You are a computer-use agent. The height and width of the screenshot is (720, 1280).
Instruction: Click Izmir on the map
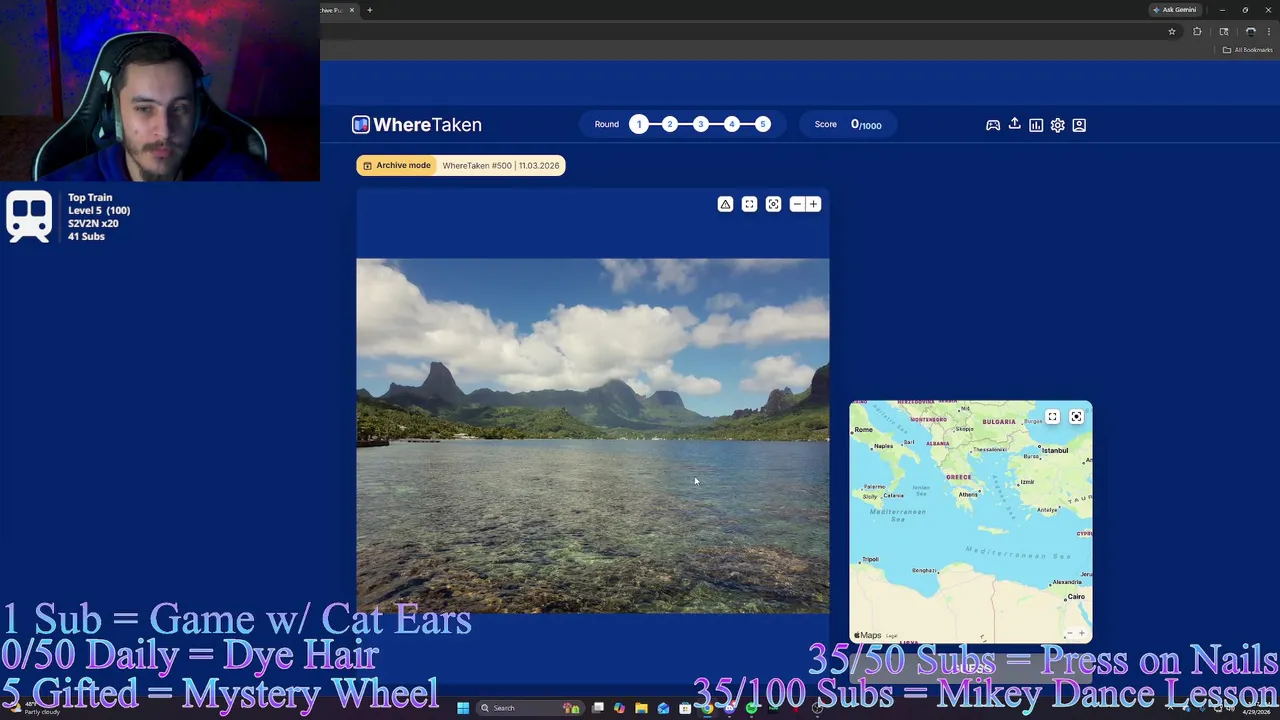tap(1026, 482)
